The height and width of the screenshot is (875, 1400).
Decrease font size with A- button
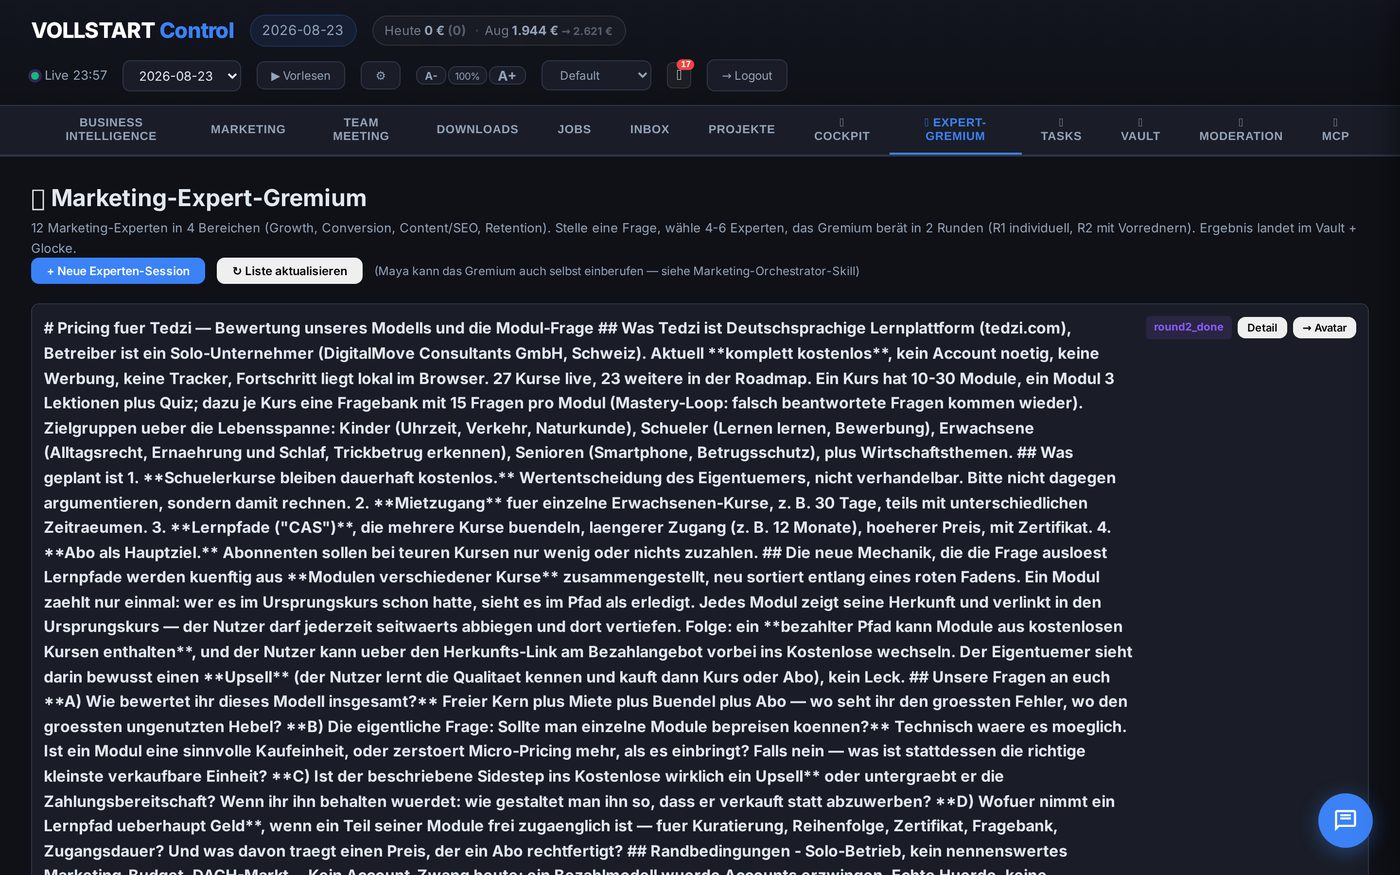(431, 76)
